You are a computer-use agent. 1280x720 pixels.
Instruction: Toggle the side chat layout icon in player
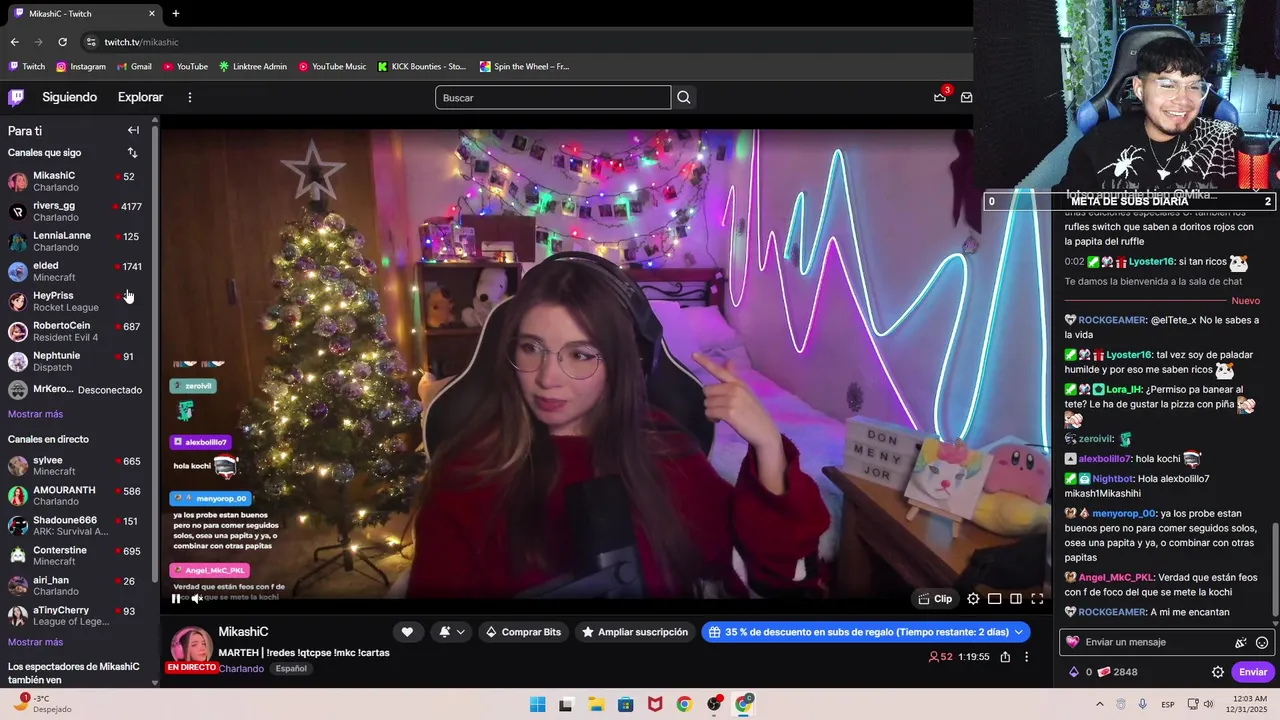click(1016, 599)
